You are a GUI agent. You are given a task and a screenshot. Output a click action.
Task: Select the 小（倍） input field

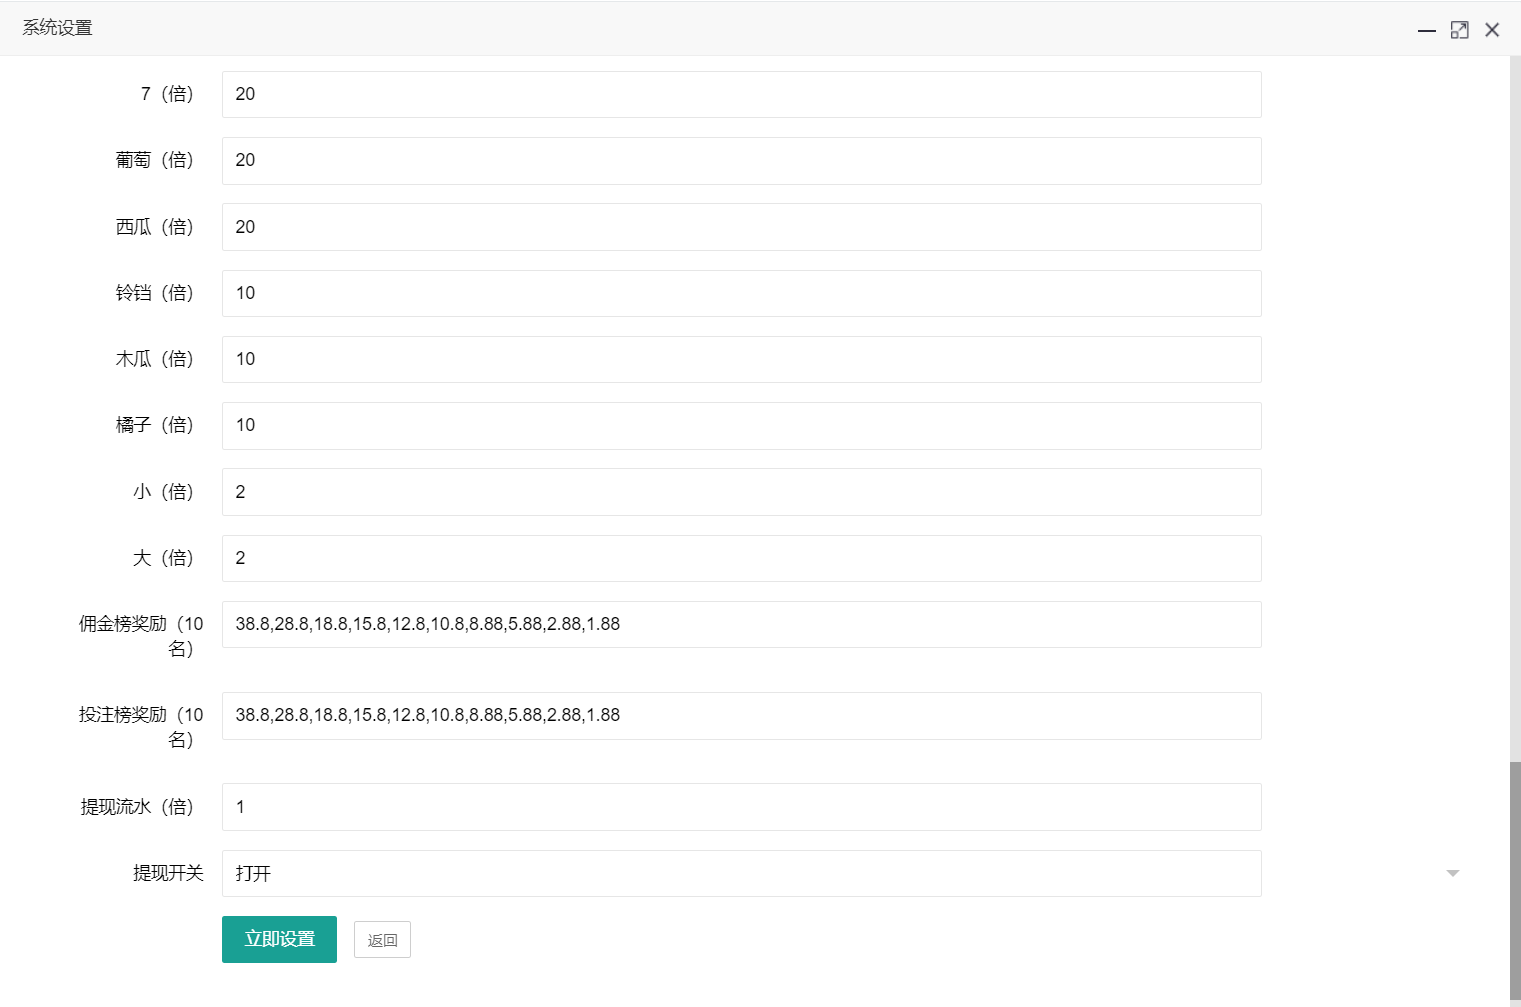pos(740,492)
